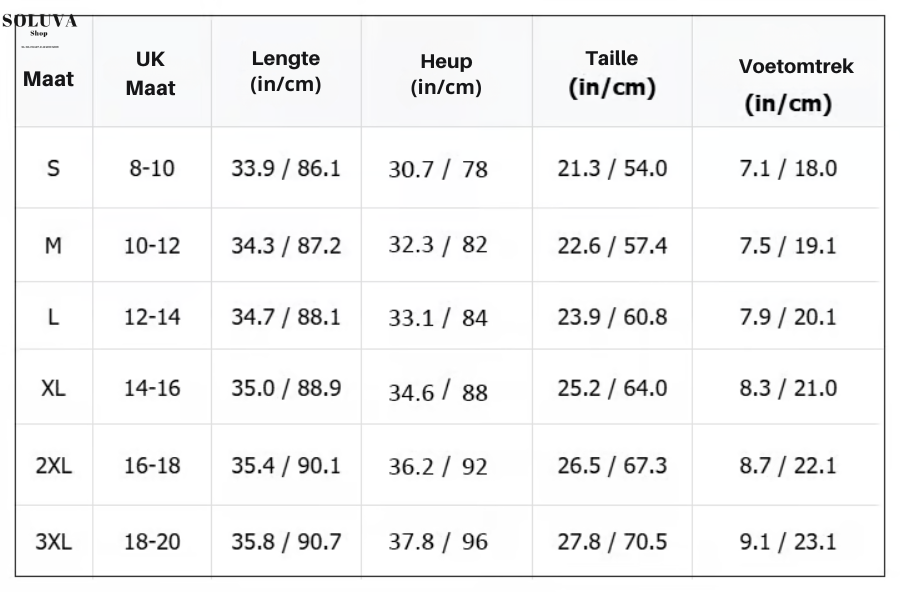The height and width of the screenshot is (592, 900).
Task: Click UK size 8-10 cell
Action: tap(152, 169)
